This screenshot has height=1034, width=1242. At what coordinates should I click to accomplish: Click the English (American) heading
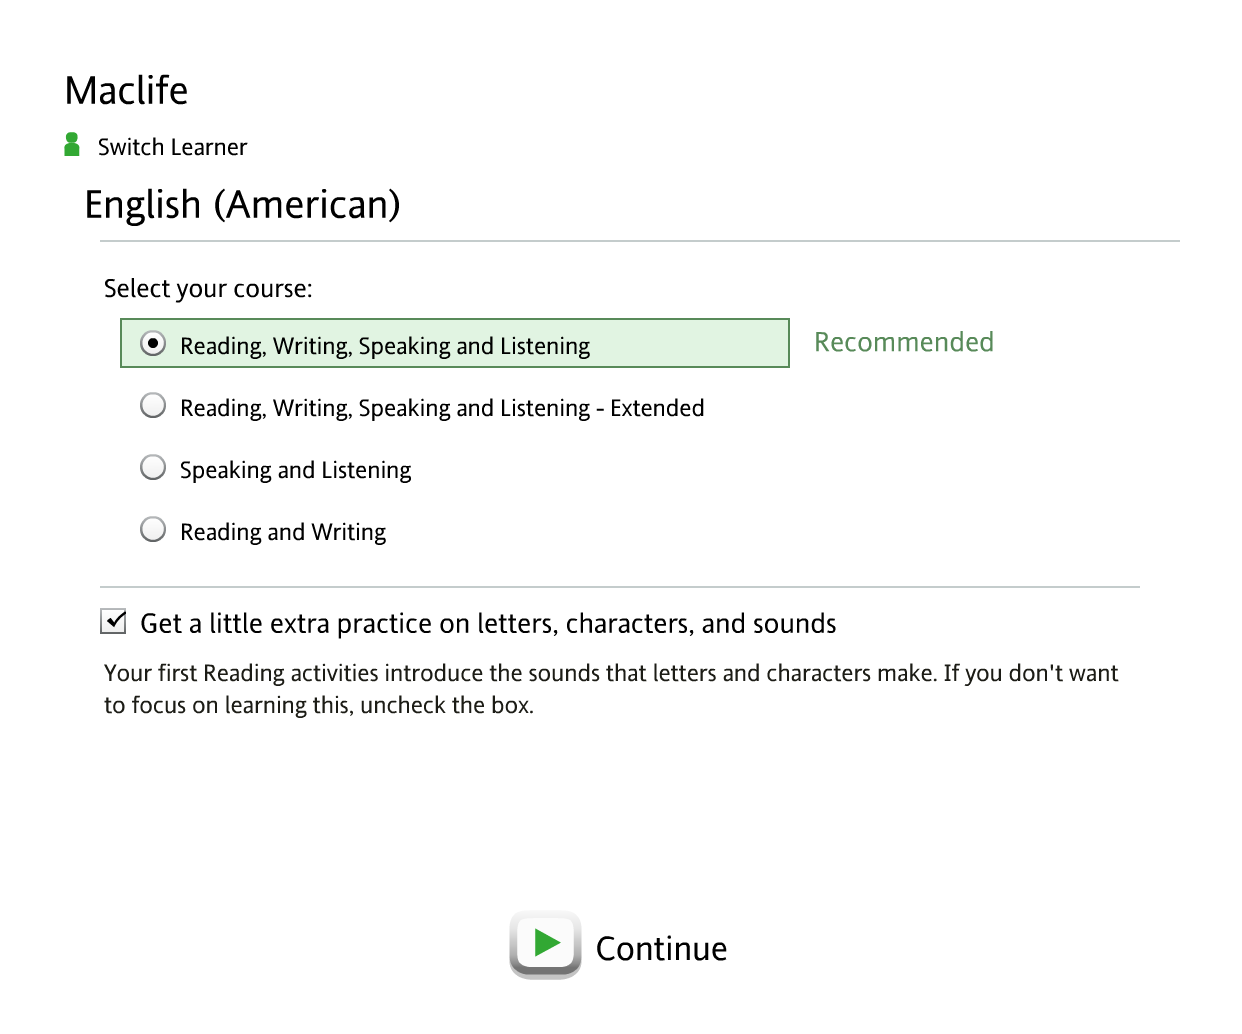243,204
